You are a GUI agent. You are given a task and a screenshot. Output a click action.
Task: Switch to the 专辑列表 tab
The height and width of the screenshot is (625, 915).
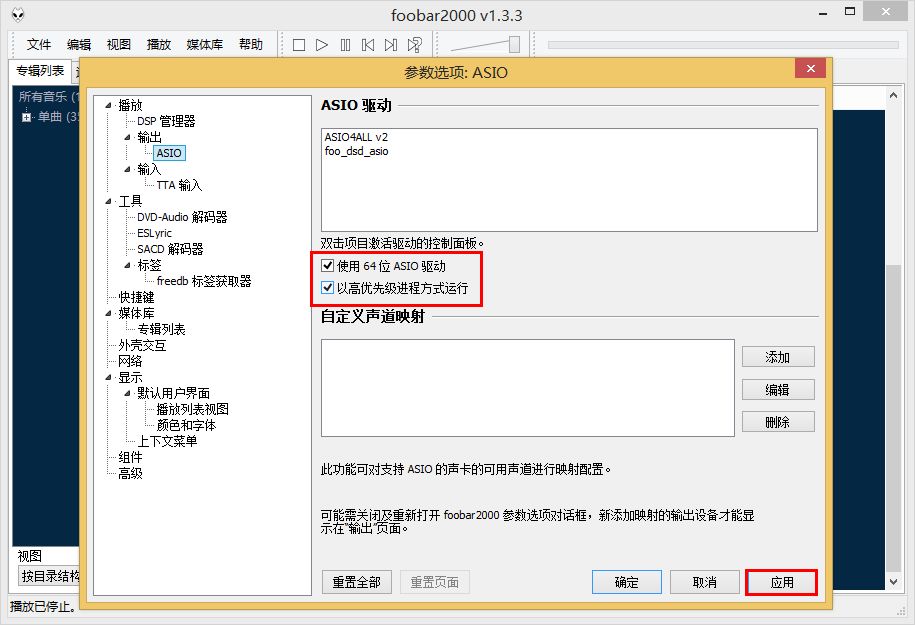[x=40, y=71]
